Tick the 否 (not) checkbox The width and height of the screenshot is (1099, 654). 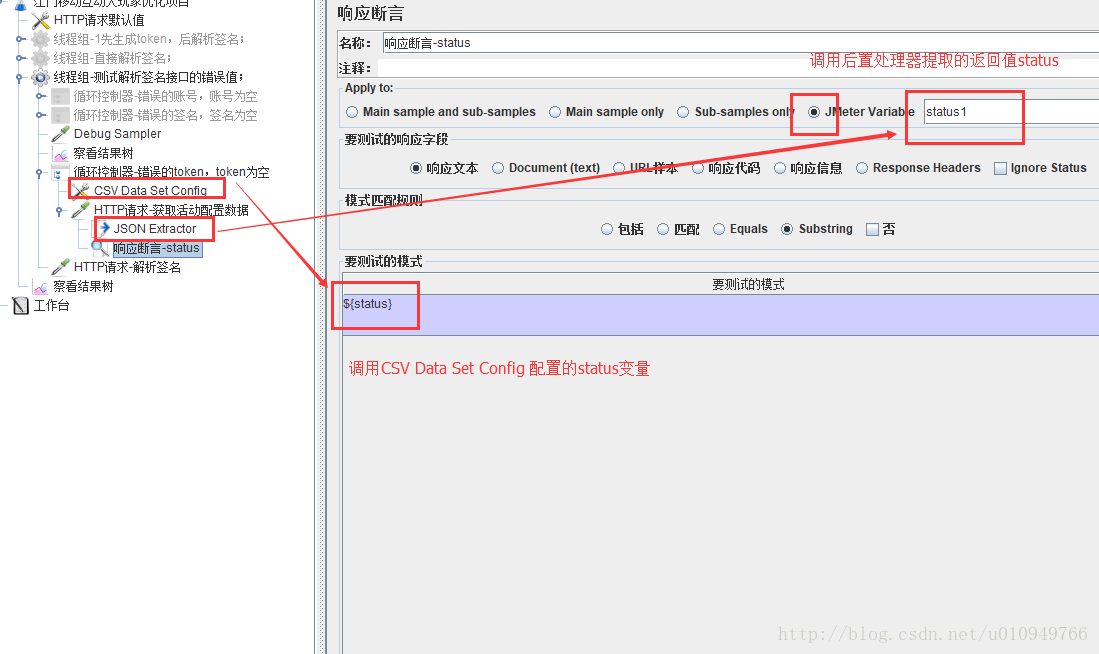pos(873,229)
